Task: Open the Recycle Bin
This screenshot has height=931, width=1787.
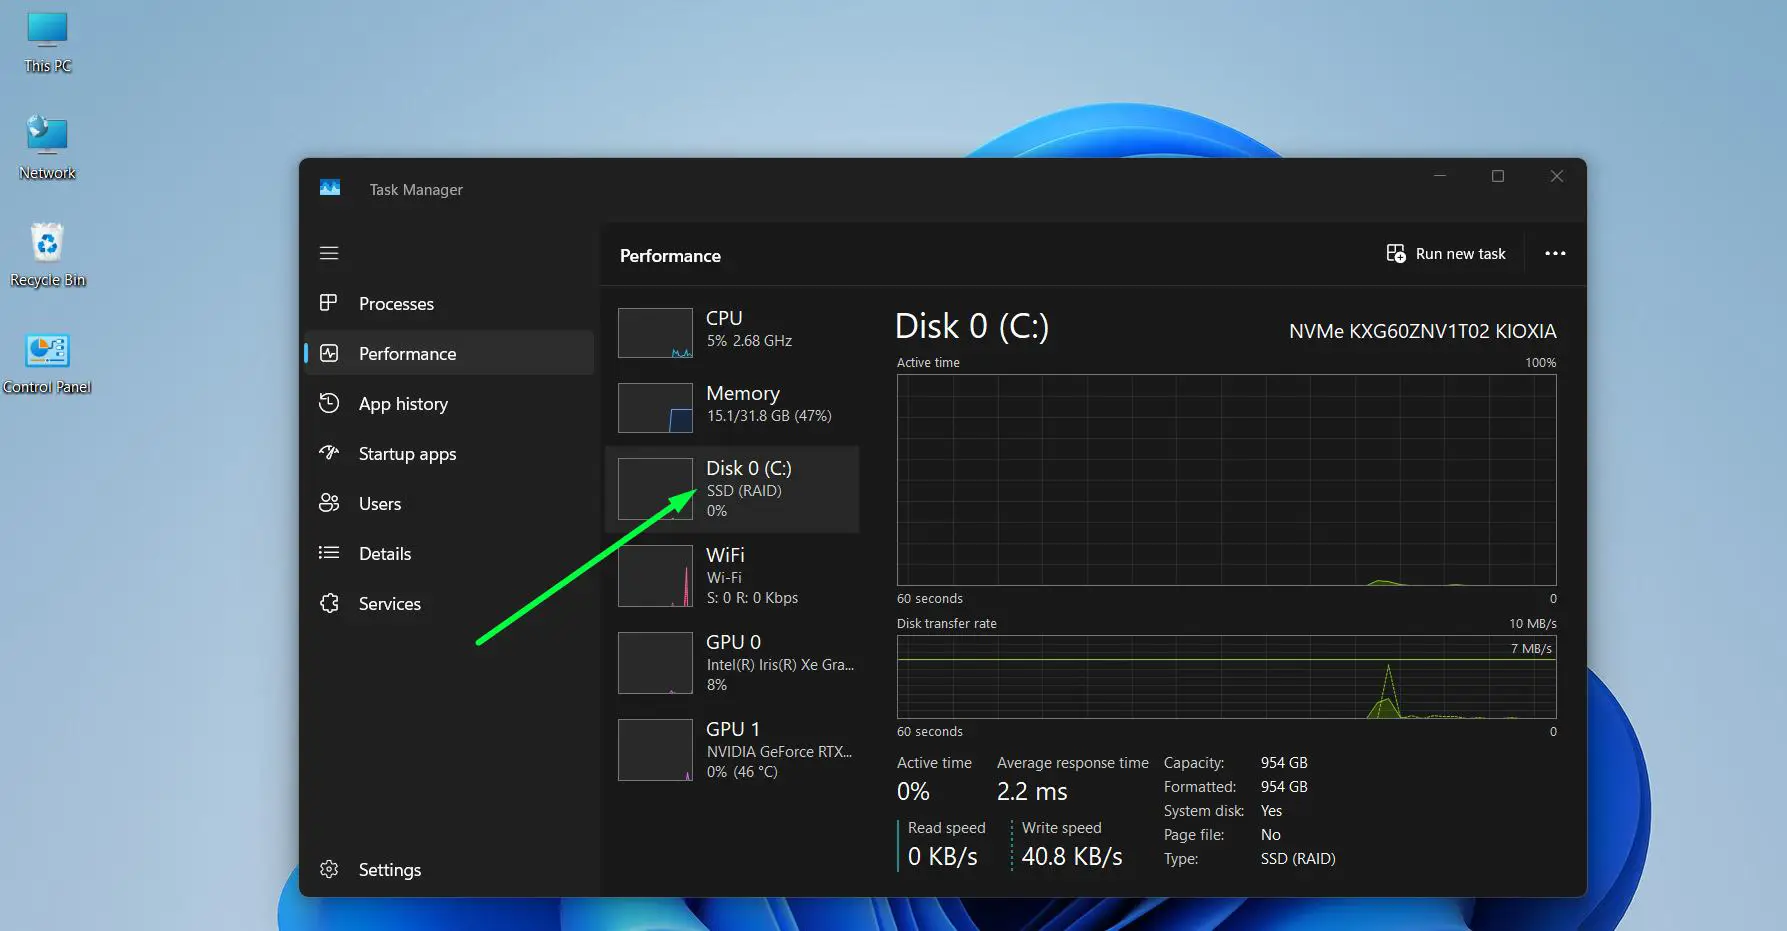Action: 47,246
